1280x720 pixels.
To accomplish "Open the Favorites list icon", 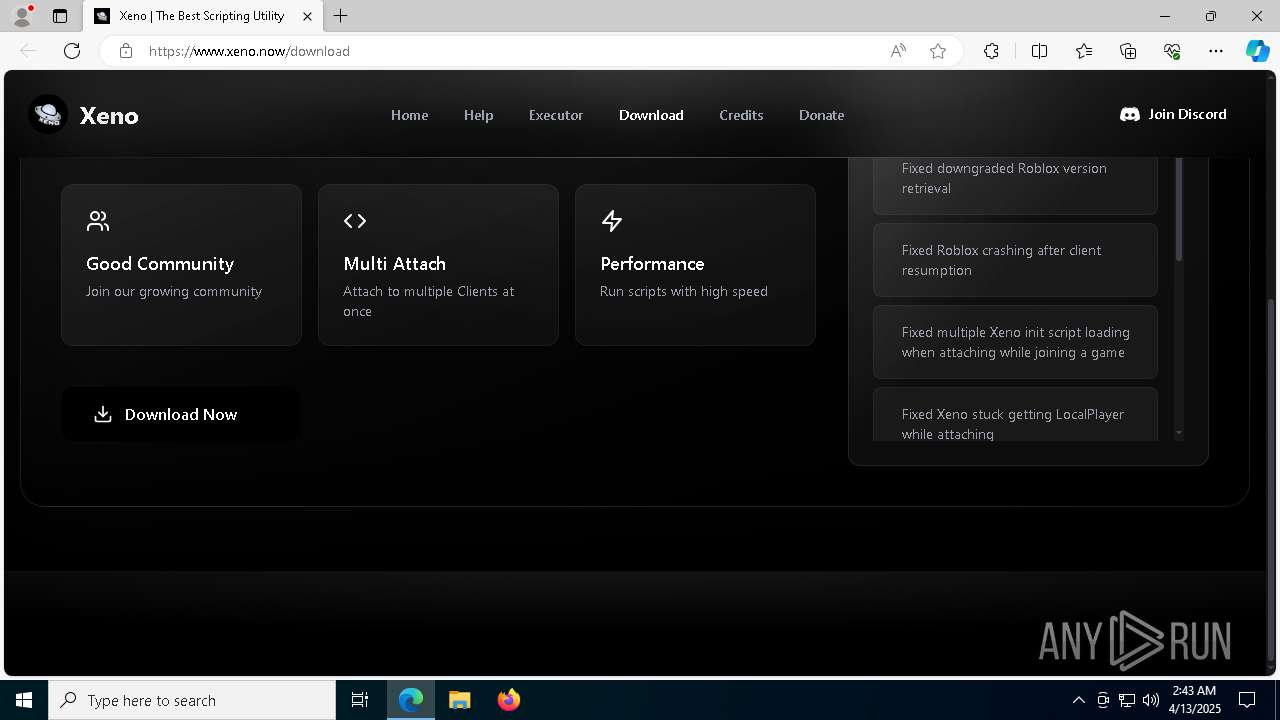I will pyautogui.click(x=1084, y=51).
